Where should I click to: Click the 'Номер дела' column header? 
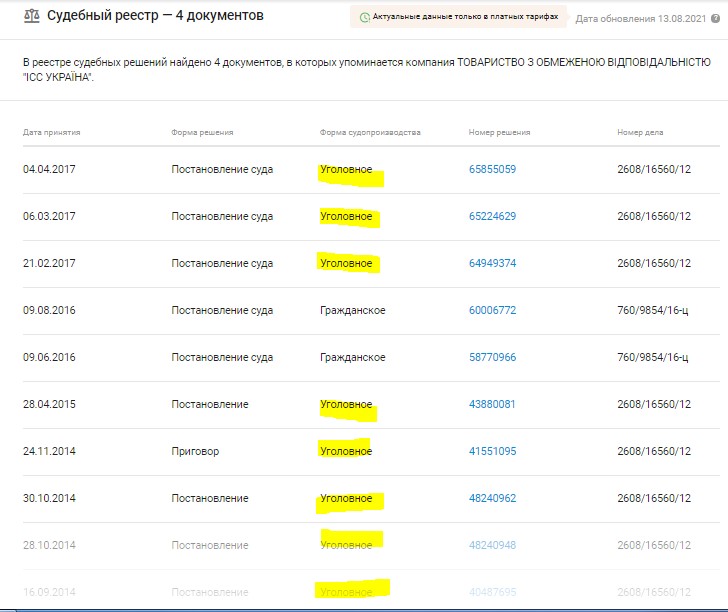tap(640, 132)
